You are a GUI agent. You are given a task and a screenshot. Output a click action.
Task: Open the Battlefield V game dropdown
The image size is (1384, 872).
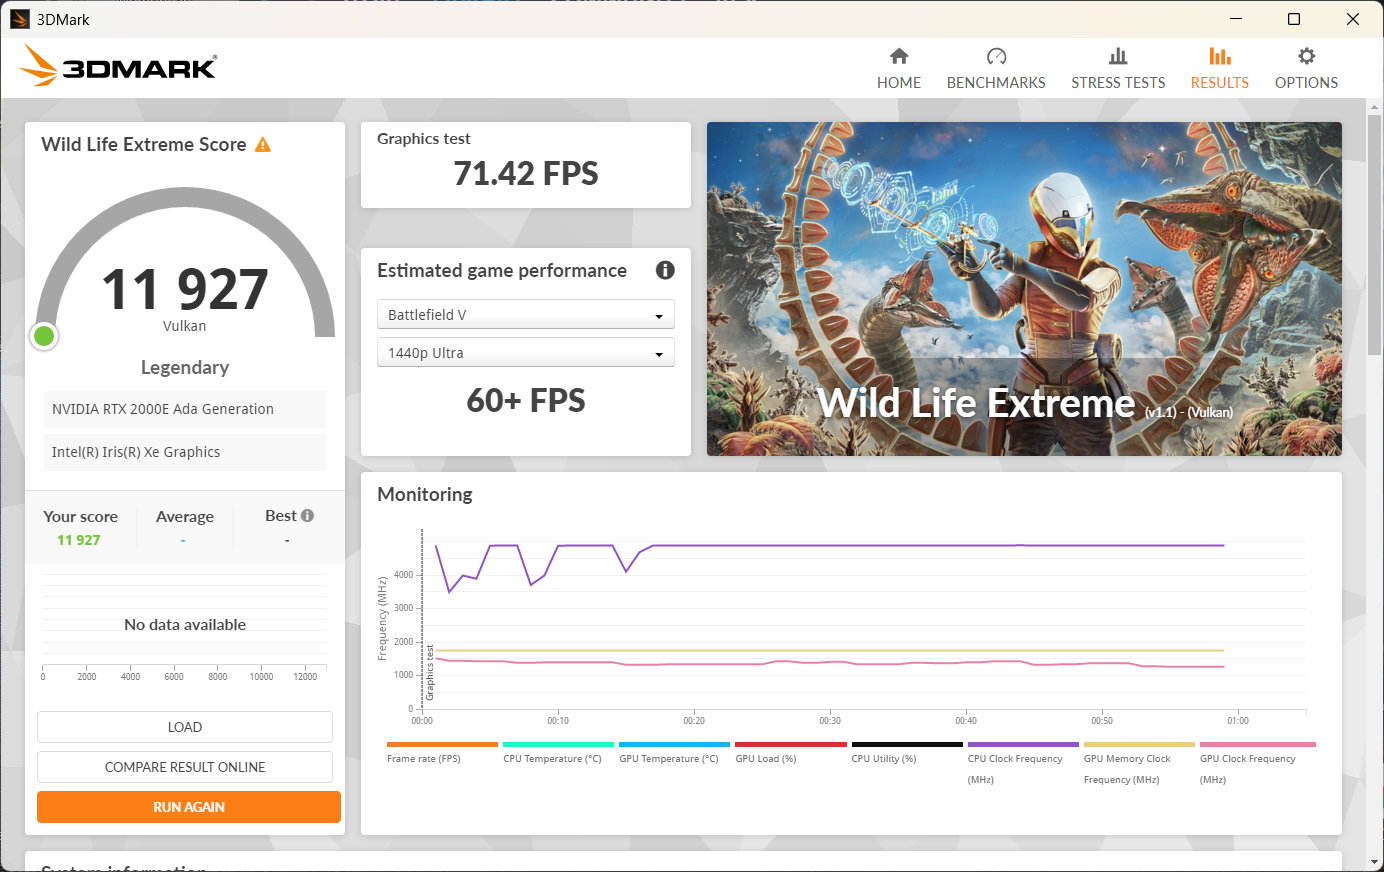tap(525, 315)
